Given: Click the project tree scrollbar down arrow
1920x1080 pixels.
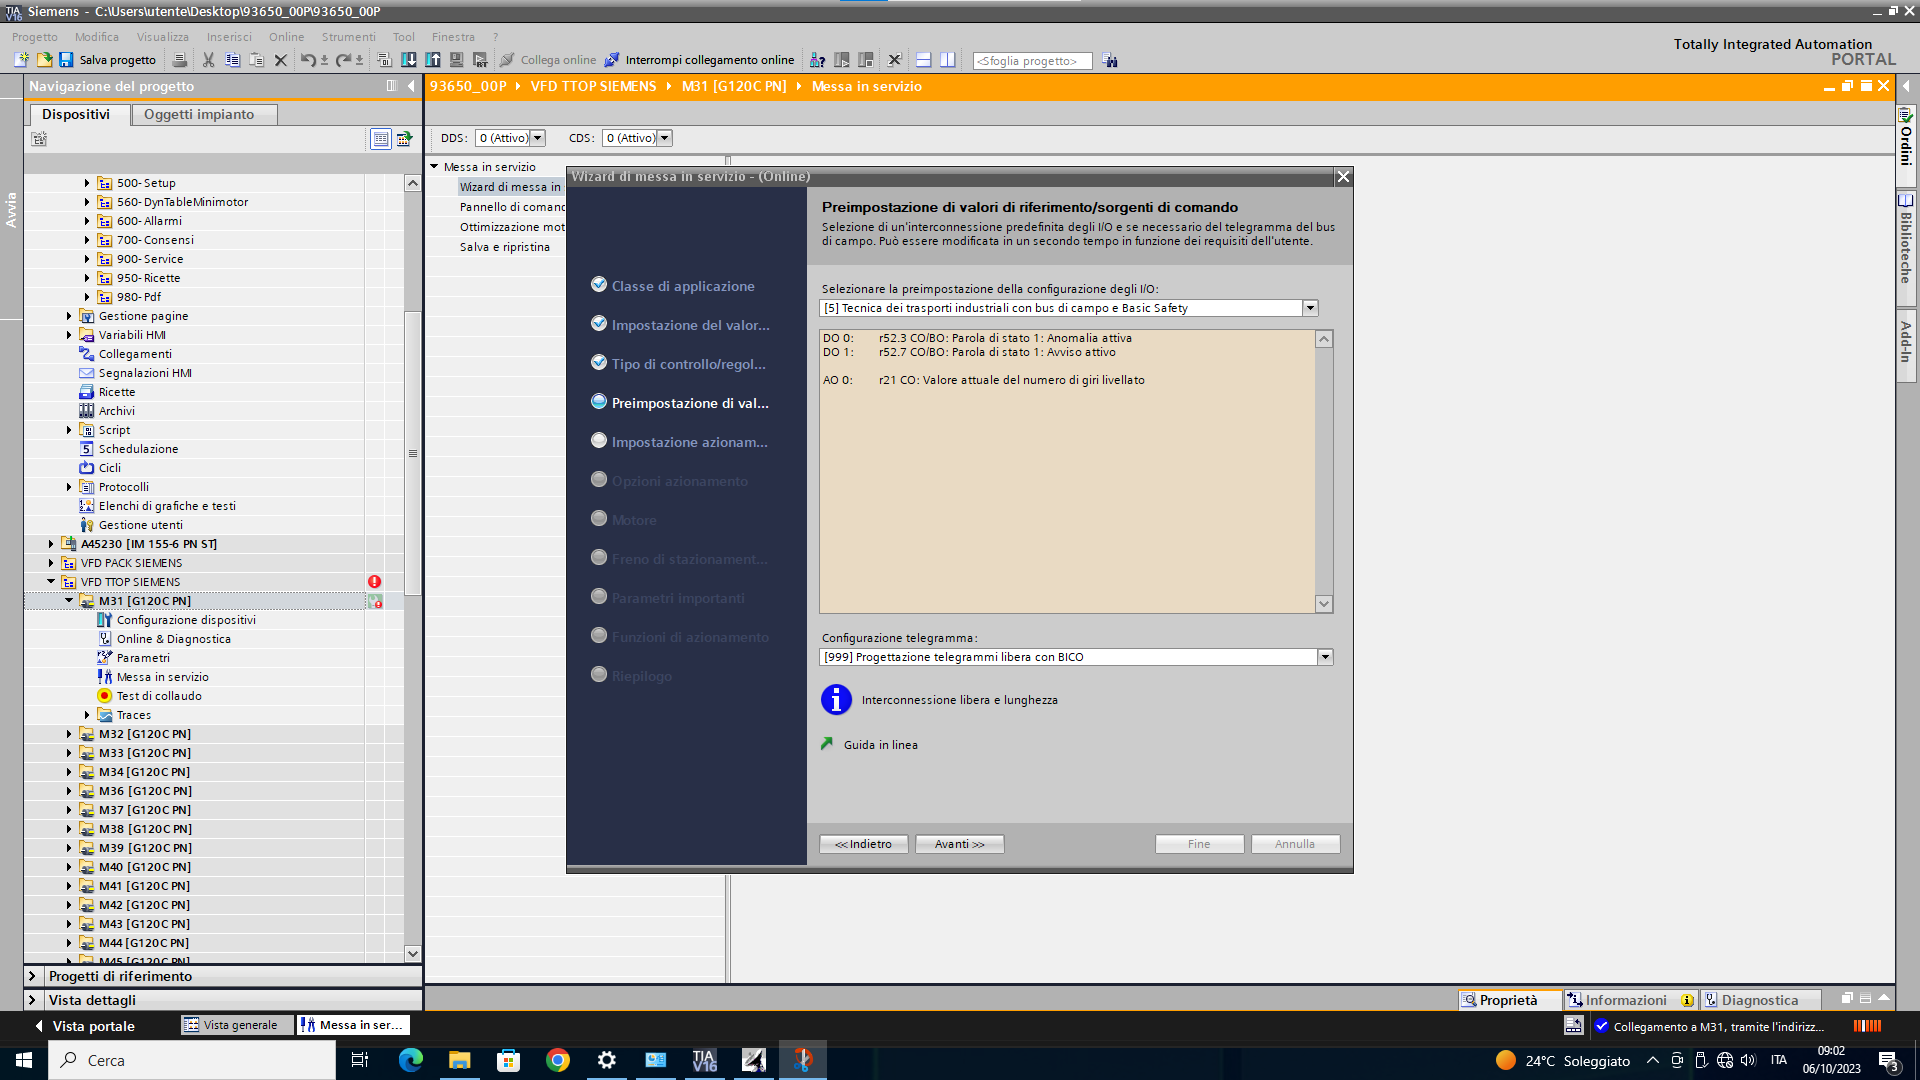Looking at the screenshot, I should [x=412, y=954].
